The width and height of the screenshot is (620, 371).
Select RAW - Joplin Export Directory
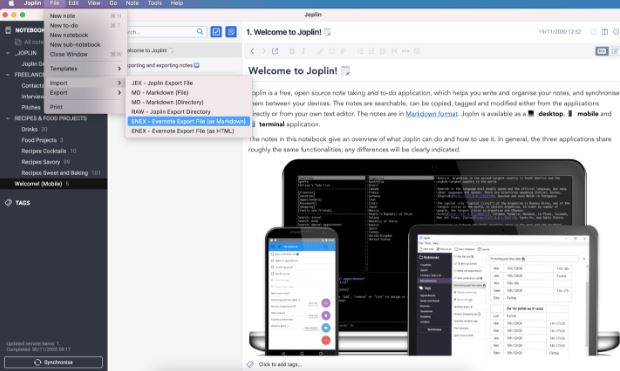tap(189, 112)
